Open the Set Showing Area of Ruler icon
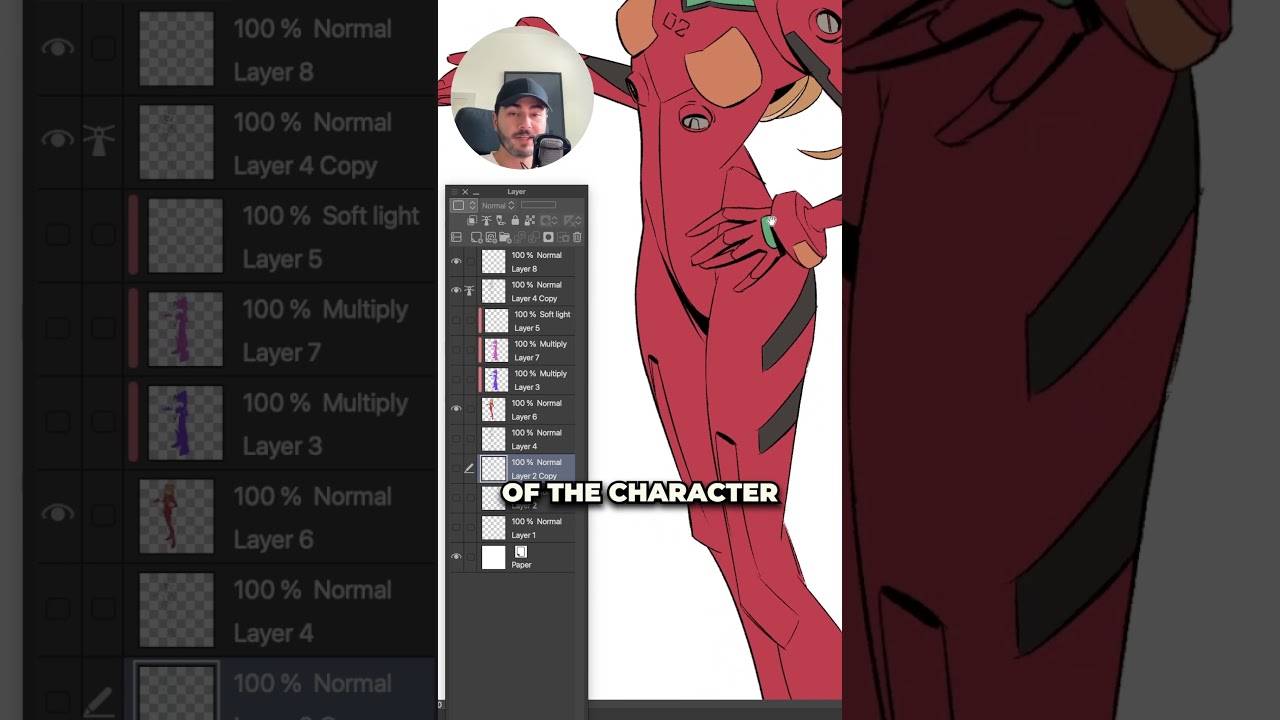This screenshot has width=1280, height=720. point(572,221)
